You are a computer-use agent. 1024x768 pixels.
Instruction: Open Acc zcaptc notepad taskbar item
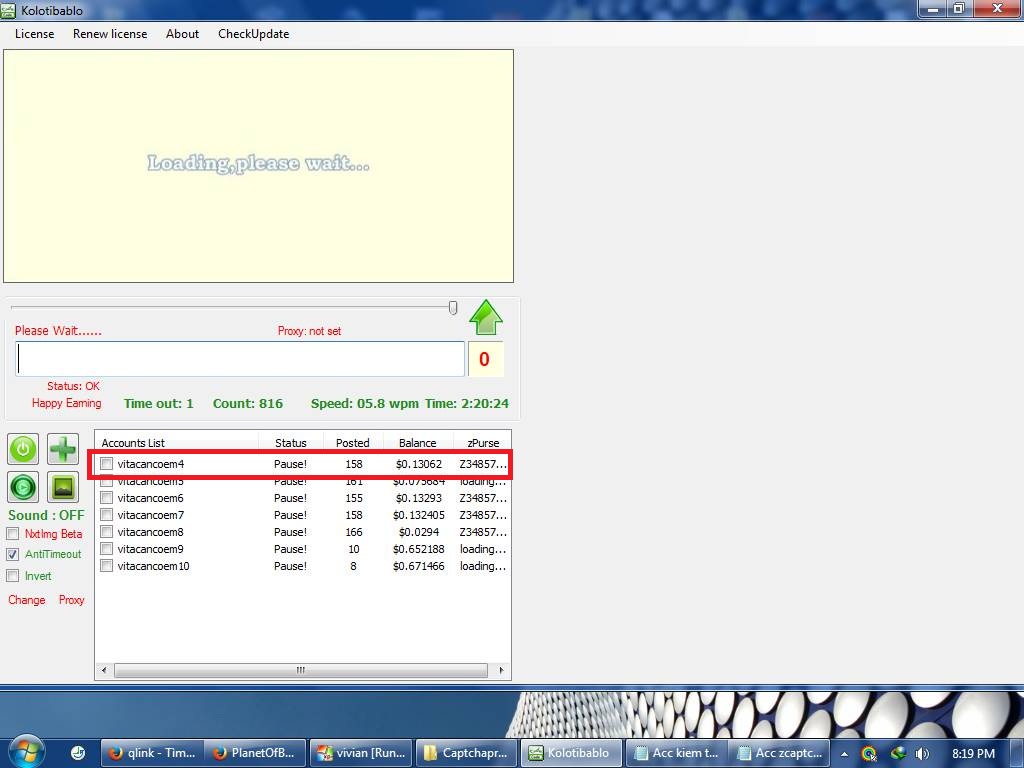[779, 753]
